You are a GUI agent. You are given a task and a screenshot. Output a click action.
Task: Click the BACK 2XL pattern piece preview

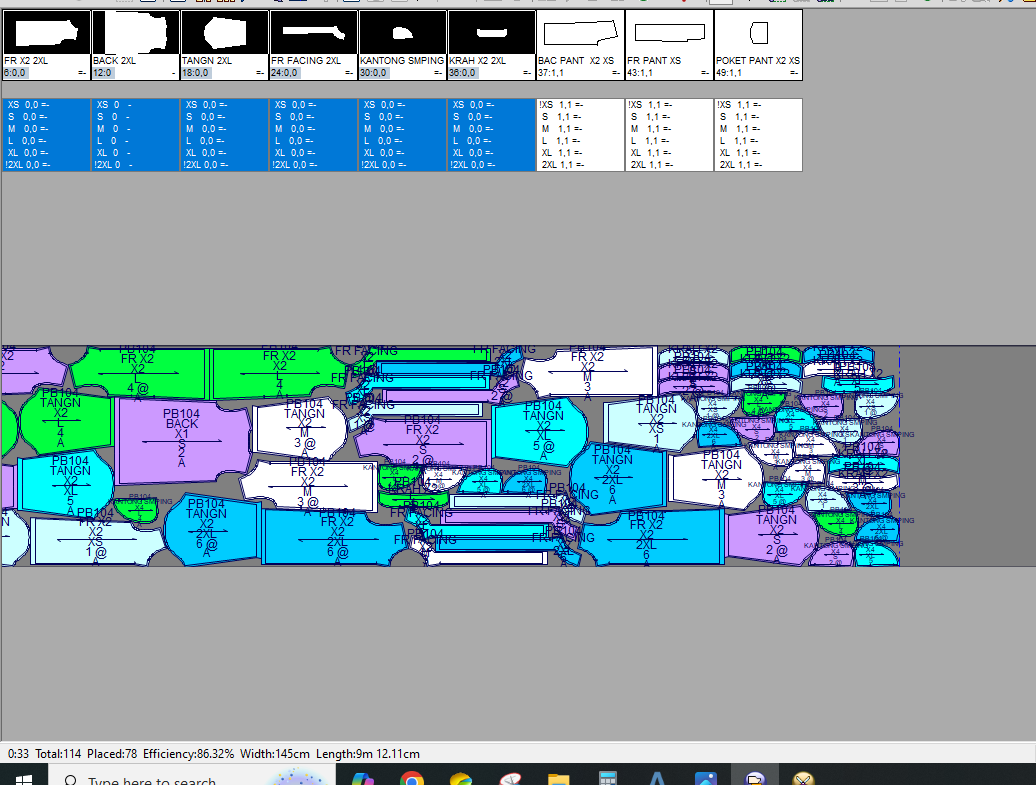point(135,32)
